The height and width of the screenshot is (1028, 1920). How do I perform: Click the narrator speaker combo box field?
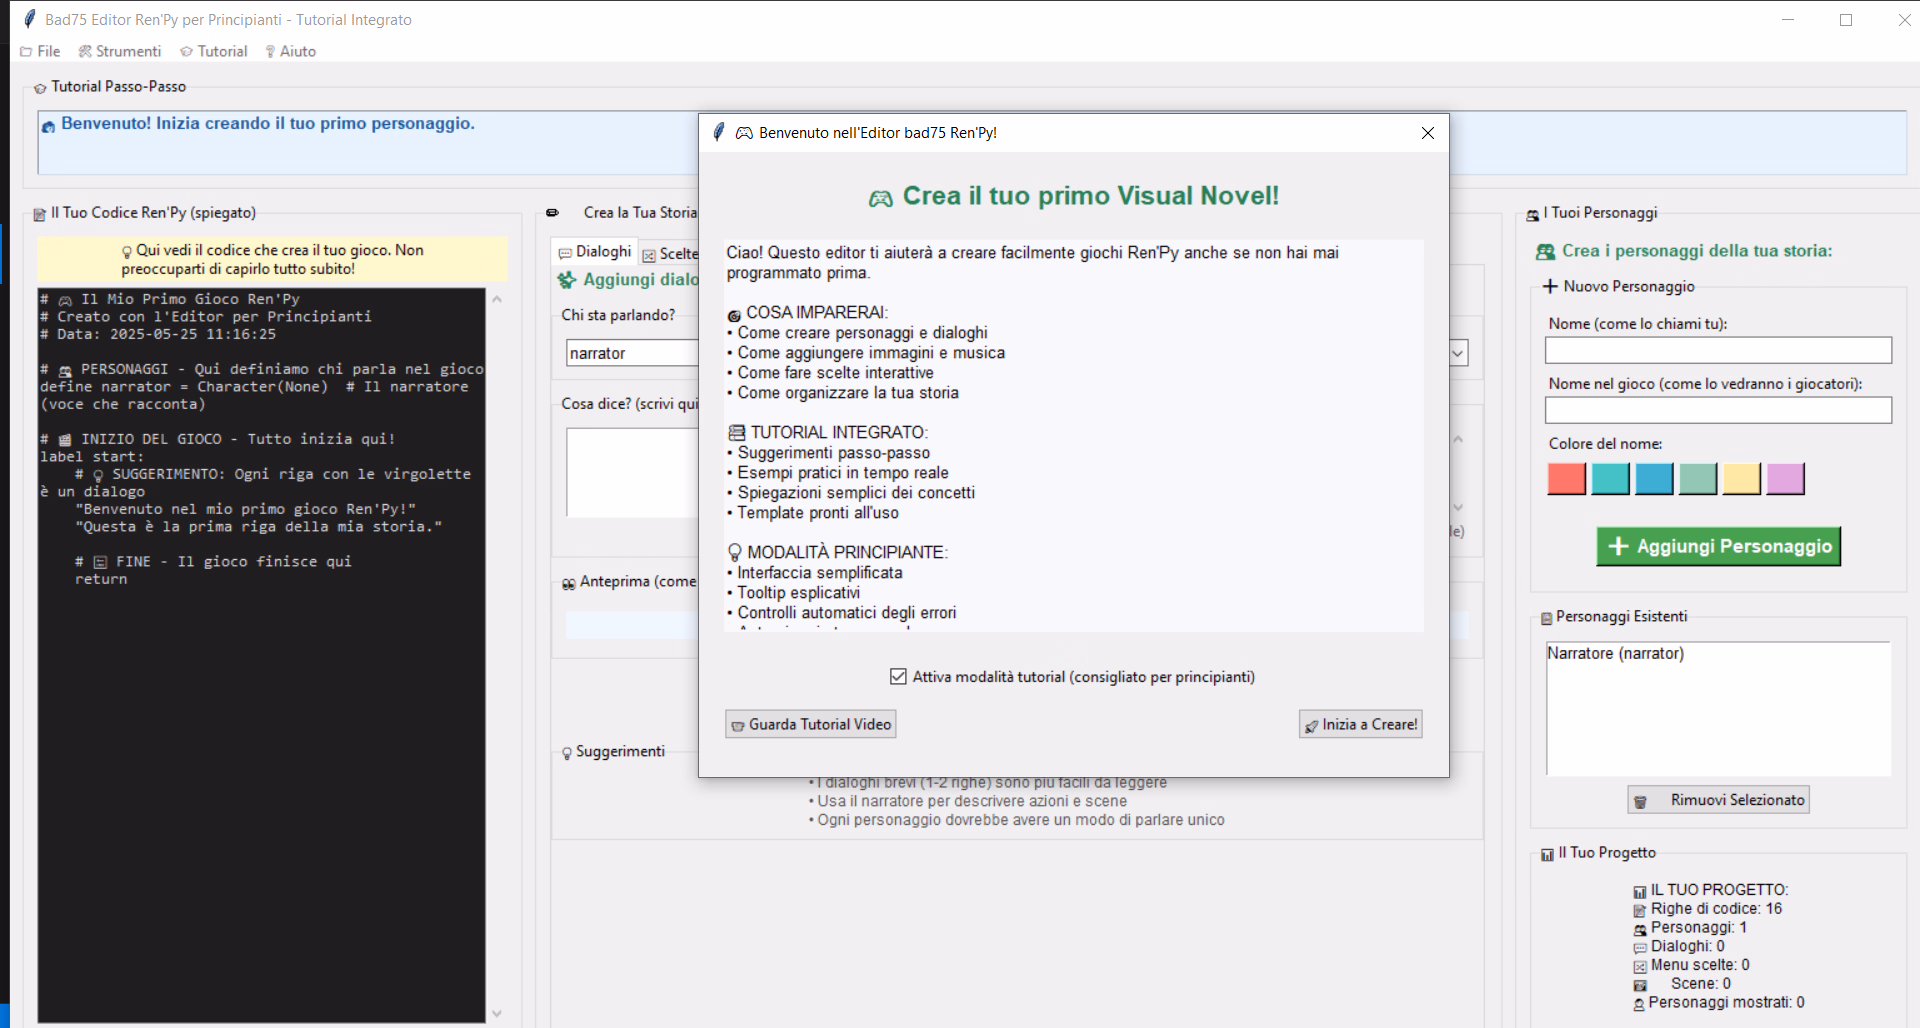(x=632, y=353)
